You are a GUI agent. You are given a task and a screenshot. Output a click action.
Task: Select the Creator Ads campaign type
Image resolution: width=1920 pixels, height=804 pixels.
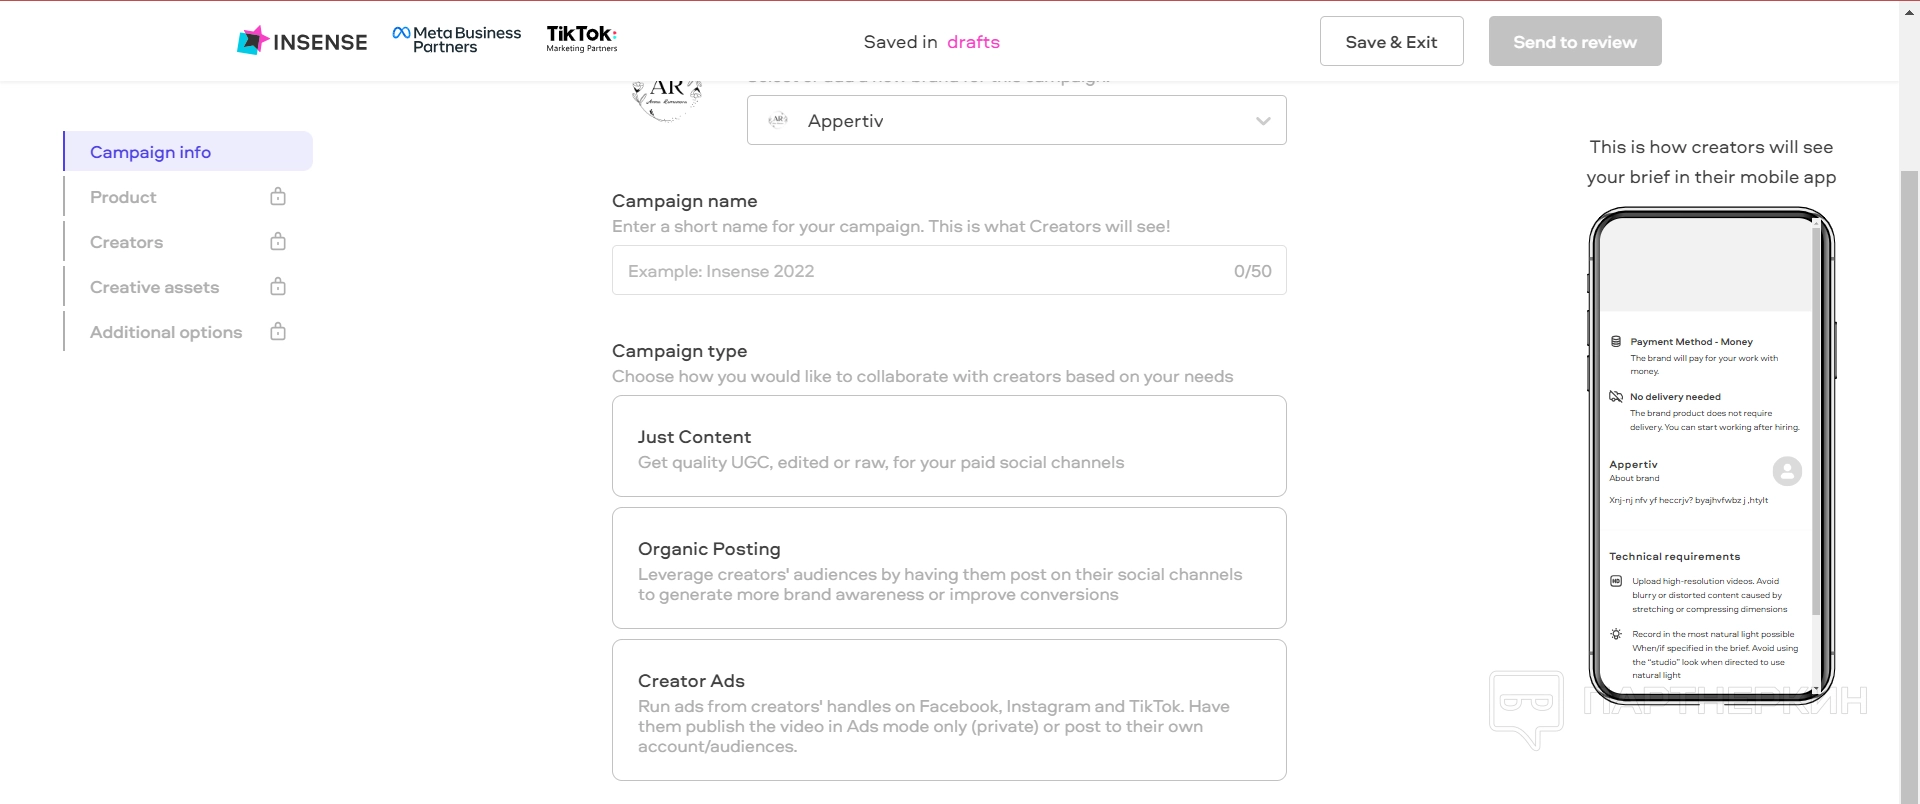click(x=948, y=710)
